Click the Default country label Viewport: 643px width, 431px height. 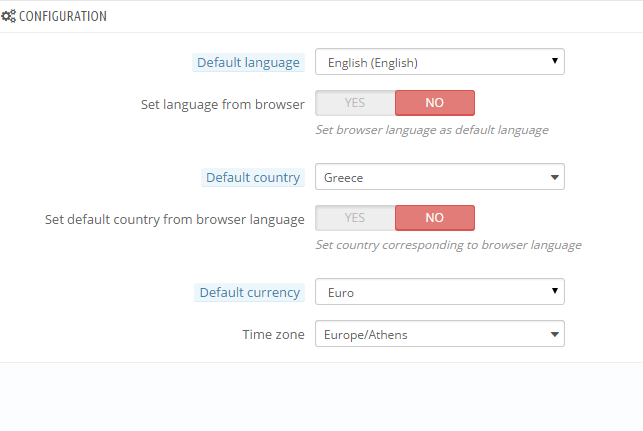pyautogui.click(x=252, y=177)
